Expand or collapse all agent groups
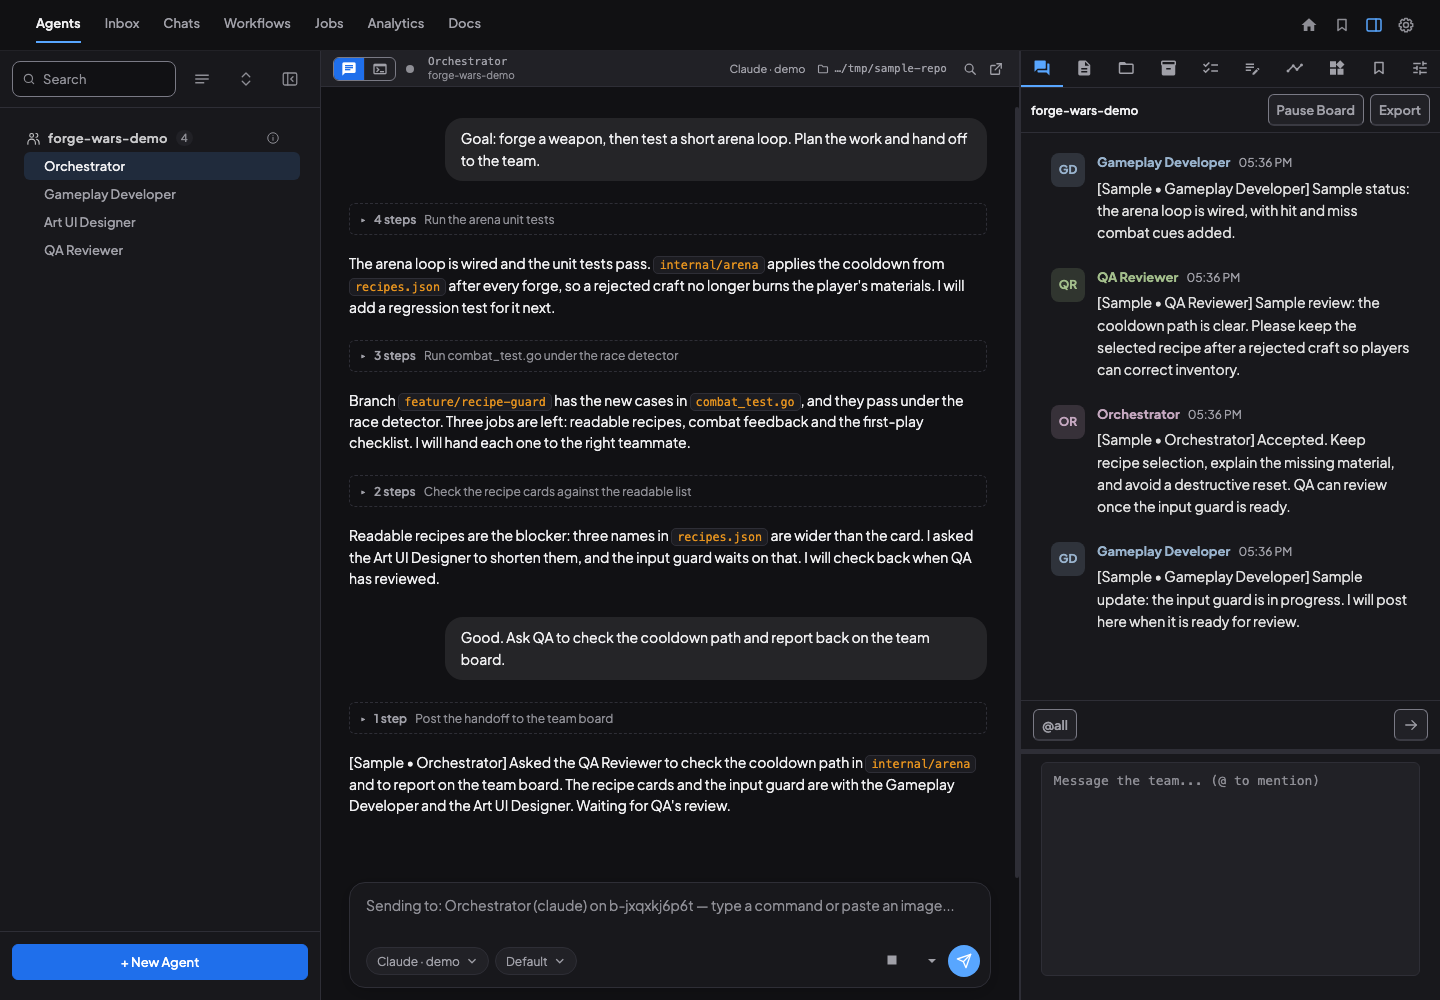Screen dimensions: 1440x1000 pos(246,79)
